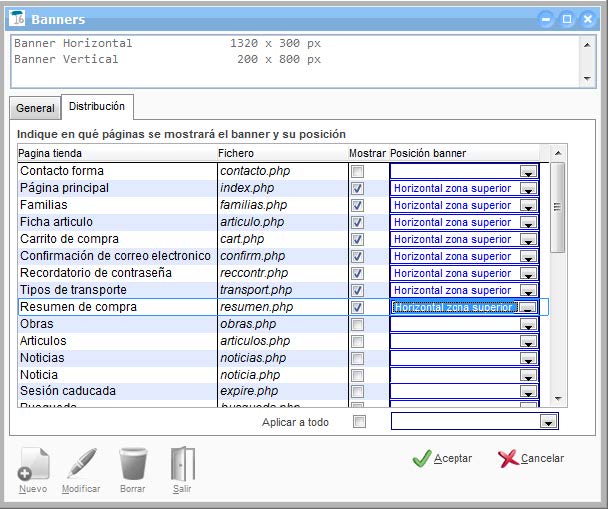Open position dropdown for Articulos
The height and width of the screenshot is (509, 609).
pyautogui.click(x=528, y=342)
